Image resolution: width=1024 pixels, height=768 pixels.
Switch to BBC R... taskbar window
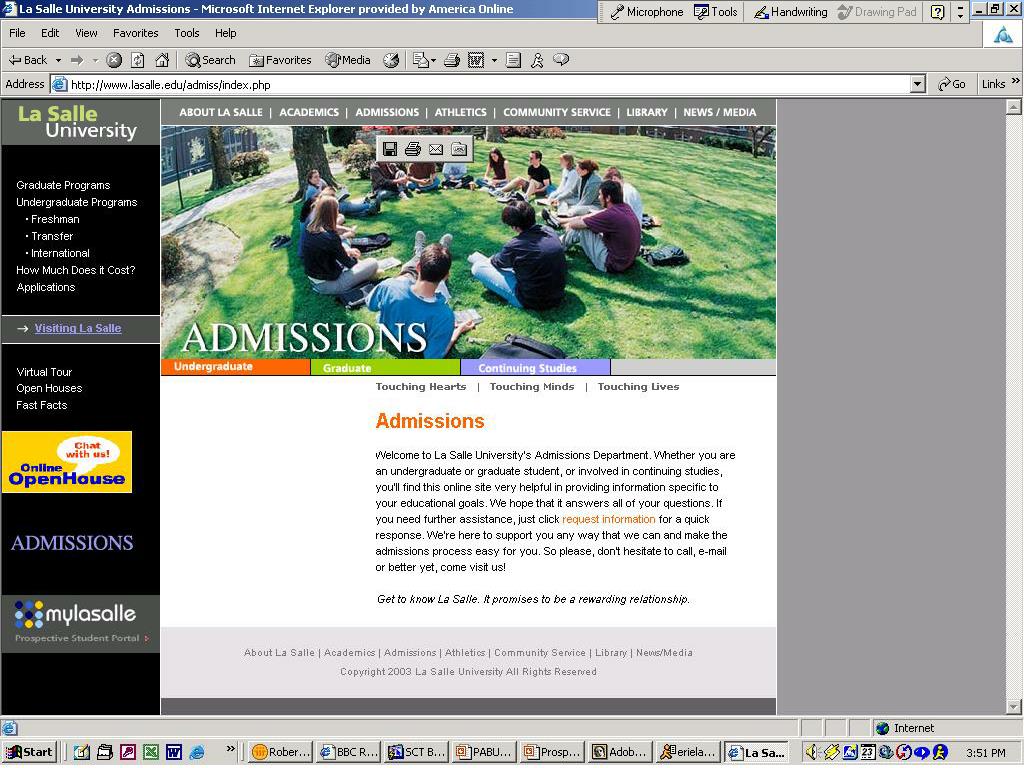[347, 752]
